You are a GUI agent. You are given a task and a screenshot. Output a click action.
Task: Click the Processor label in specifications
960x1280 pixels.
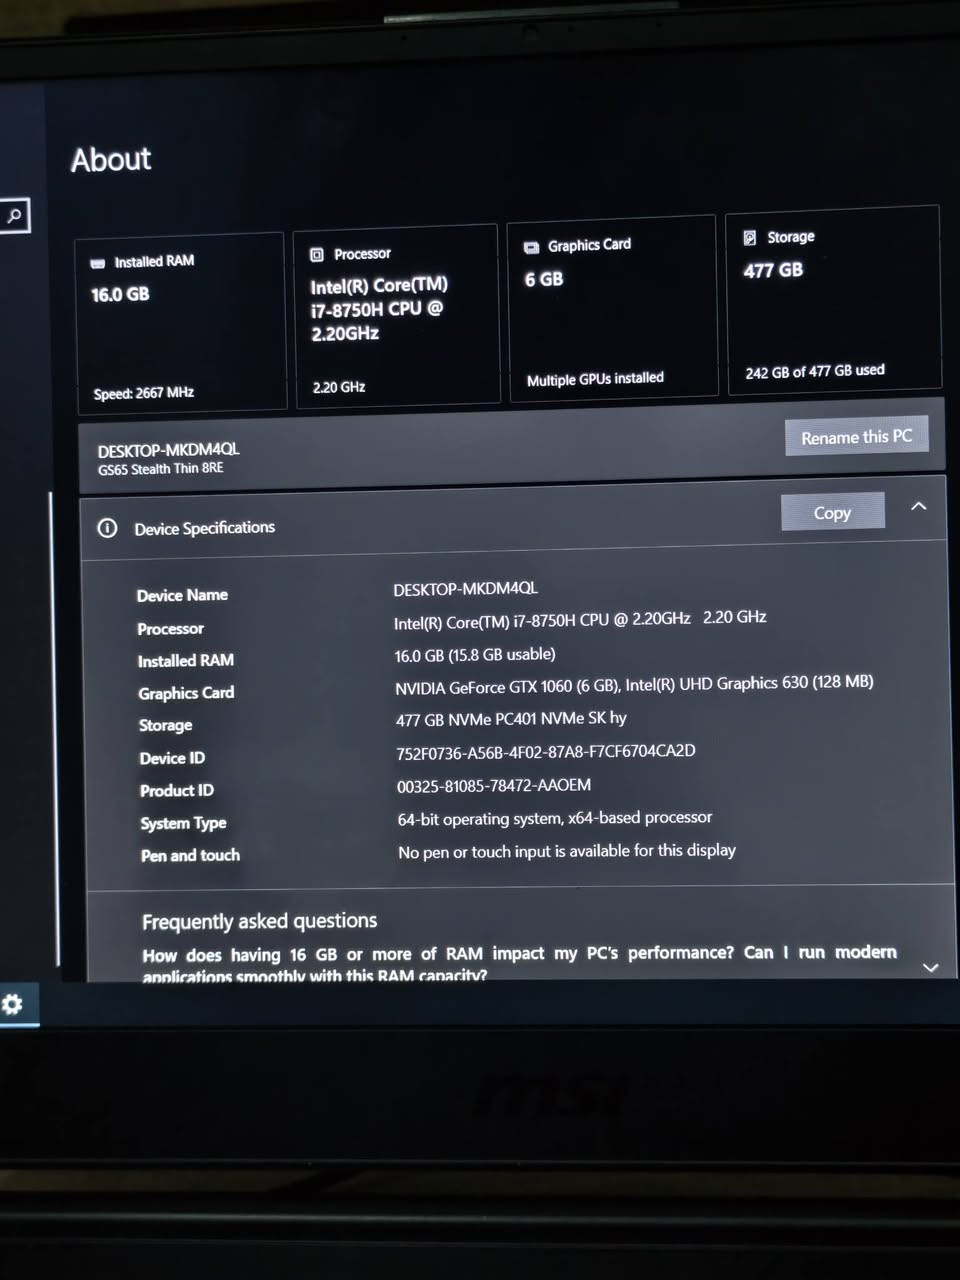click(170, 628)
